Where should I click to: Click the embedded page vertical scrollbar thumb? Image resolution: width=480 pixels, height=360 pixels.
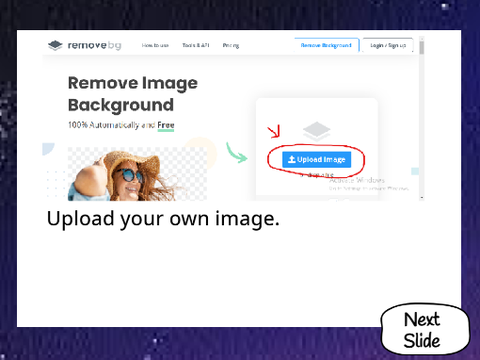422,47
